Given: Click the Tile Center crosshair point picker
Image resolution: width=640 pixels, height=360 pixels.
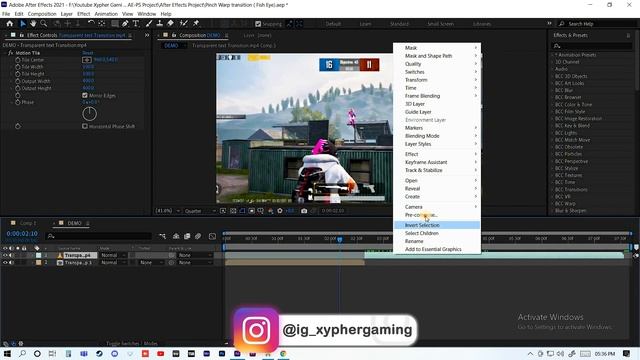Looking at the screenshot, I should [x=87, y=60].
